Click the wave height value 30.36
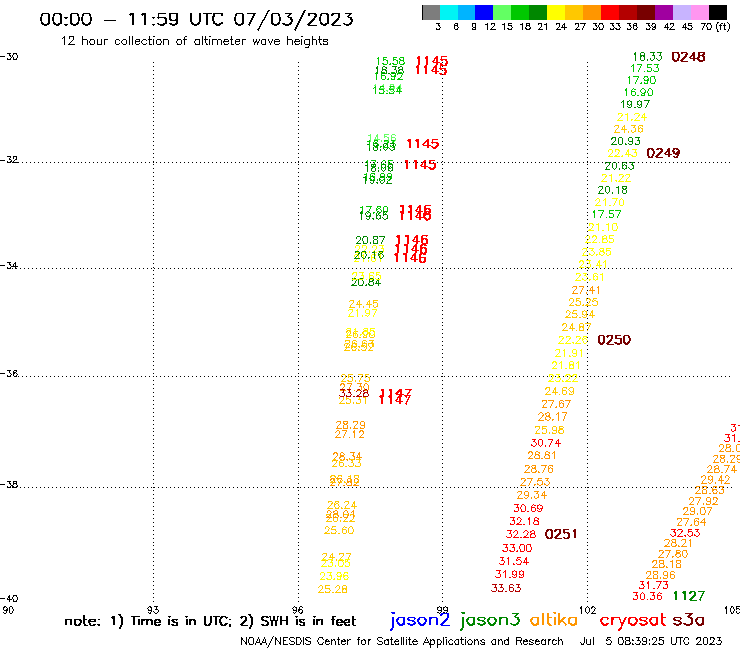The image size is (740, 650). coord(648,597)
